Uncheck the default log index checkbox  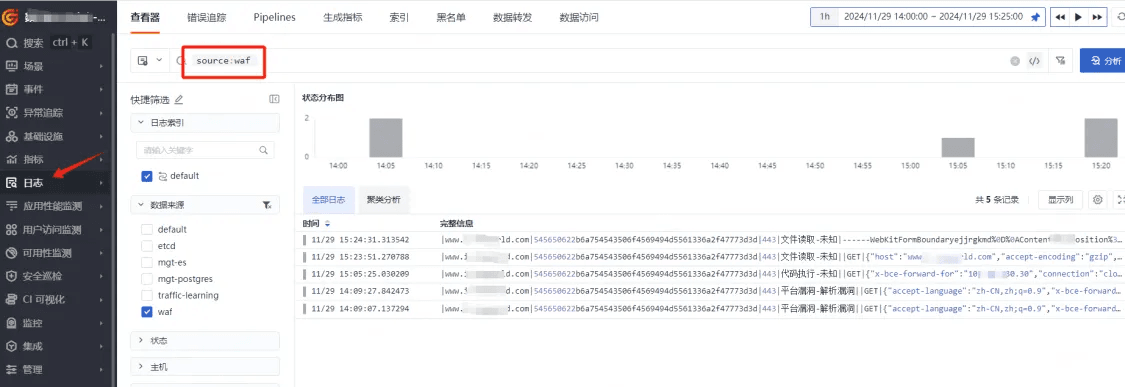[147, 176]
